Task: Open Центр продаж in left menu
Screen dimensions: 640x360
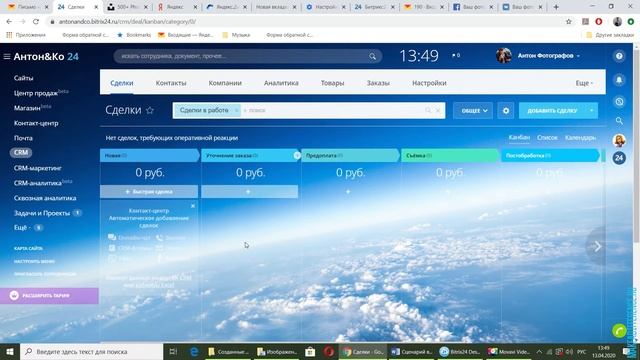Action: 36,93
